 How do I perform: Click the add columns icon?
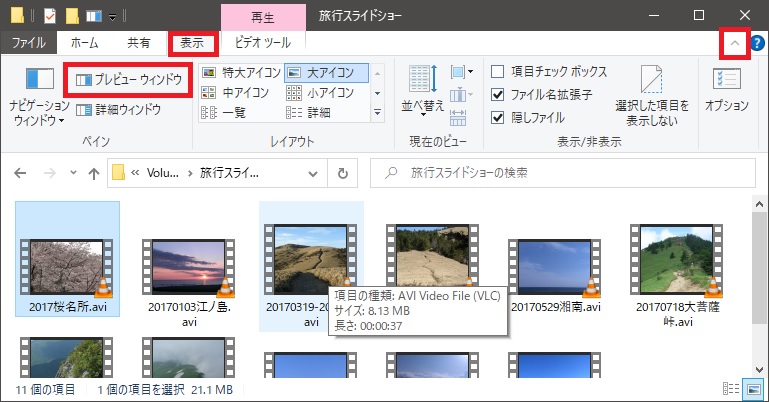(x=461, y=95)
